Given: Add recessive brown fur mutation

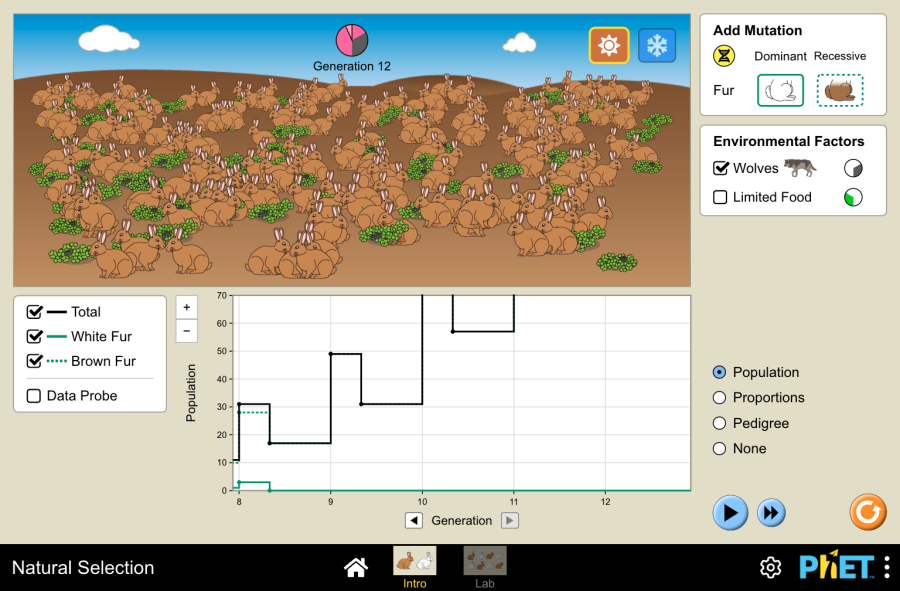Looking at the screenshot, I should 840,90.
